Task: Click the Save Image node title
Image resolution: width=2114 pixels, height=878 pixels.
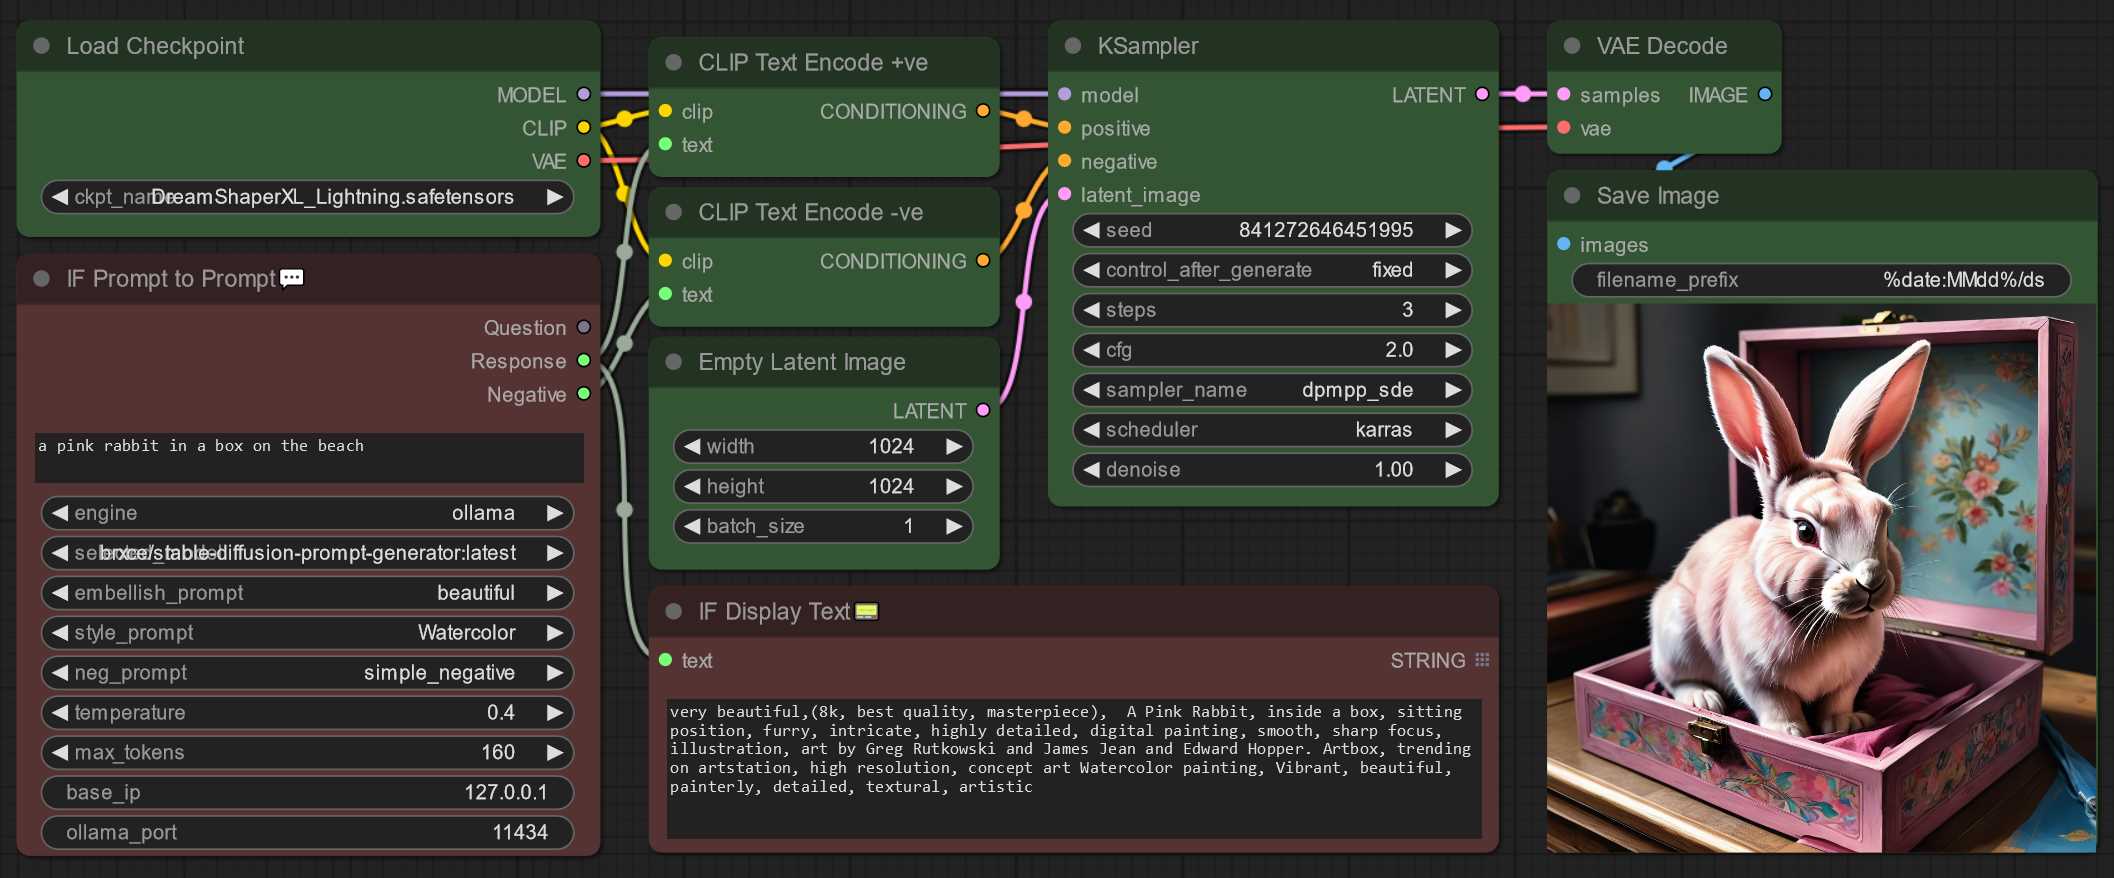Action: point(1657,196)
